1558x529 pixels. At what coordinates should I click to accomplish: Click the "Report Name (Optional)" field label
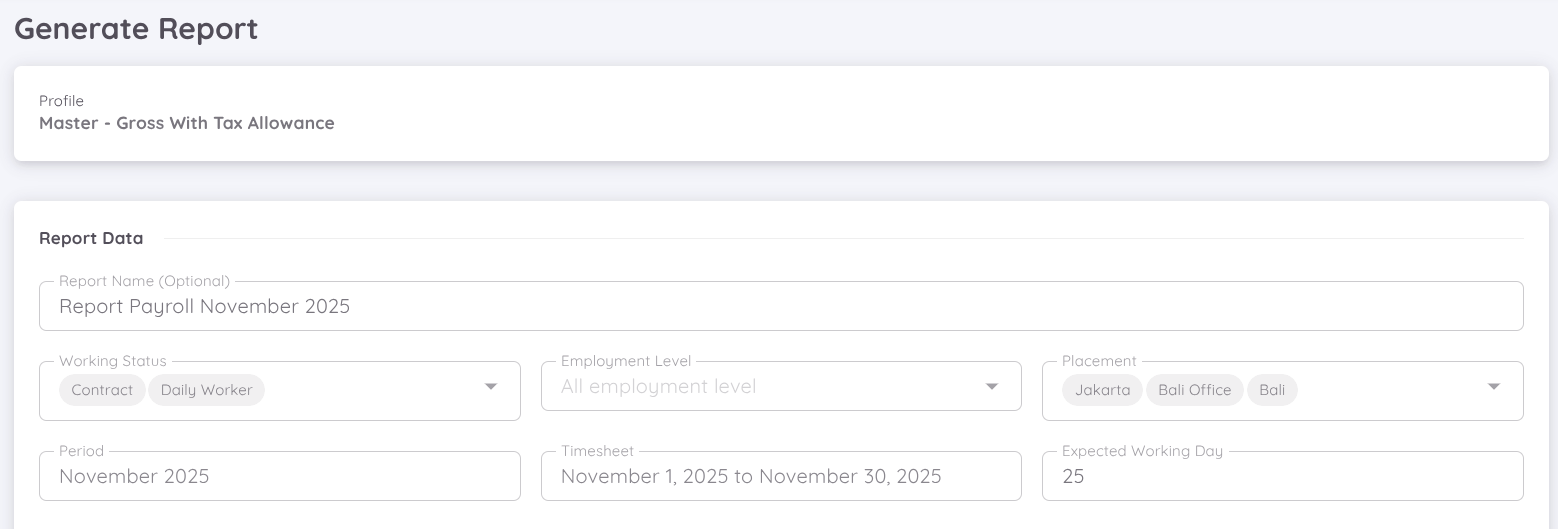[x=144, y=281]
